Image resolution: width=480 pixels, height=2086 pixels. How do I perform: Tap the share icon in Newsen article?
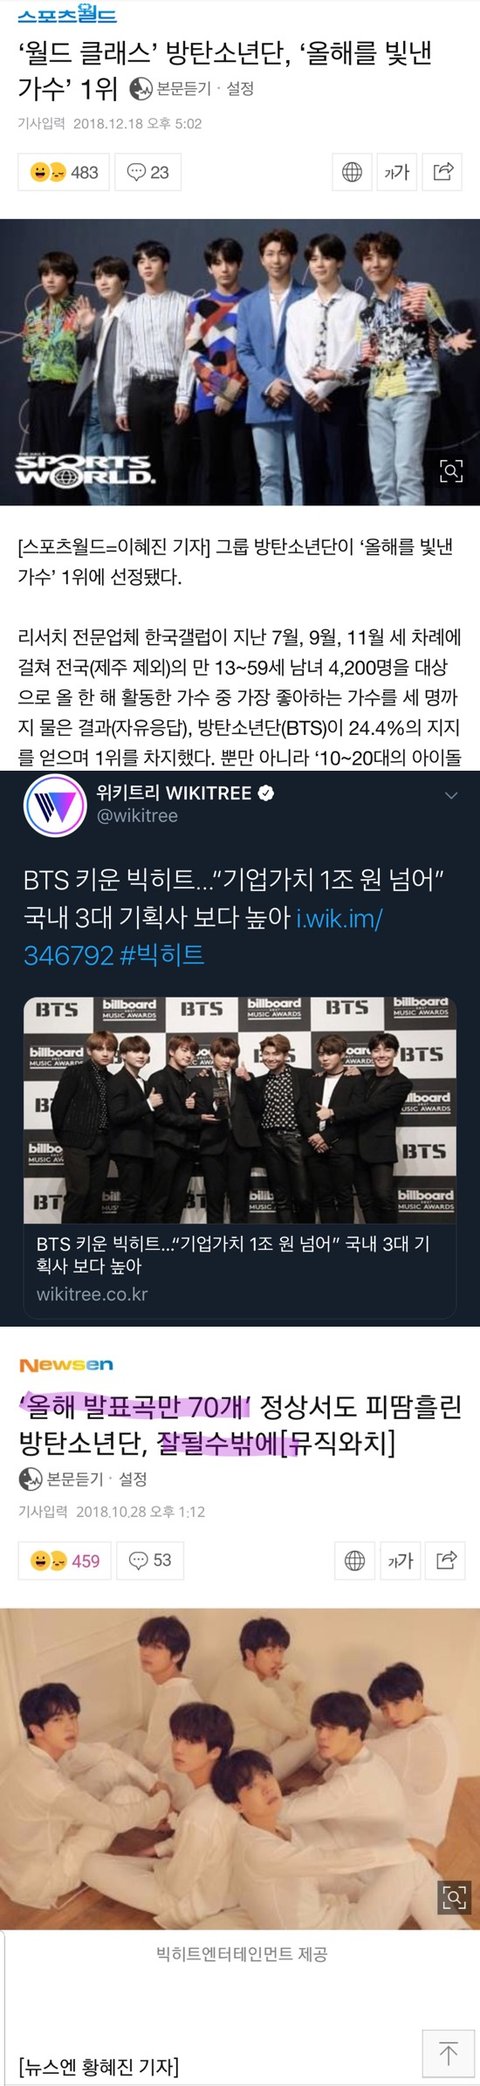click(445, 1560)
